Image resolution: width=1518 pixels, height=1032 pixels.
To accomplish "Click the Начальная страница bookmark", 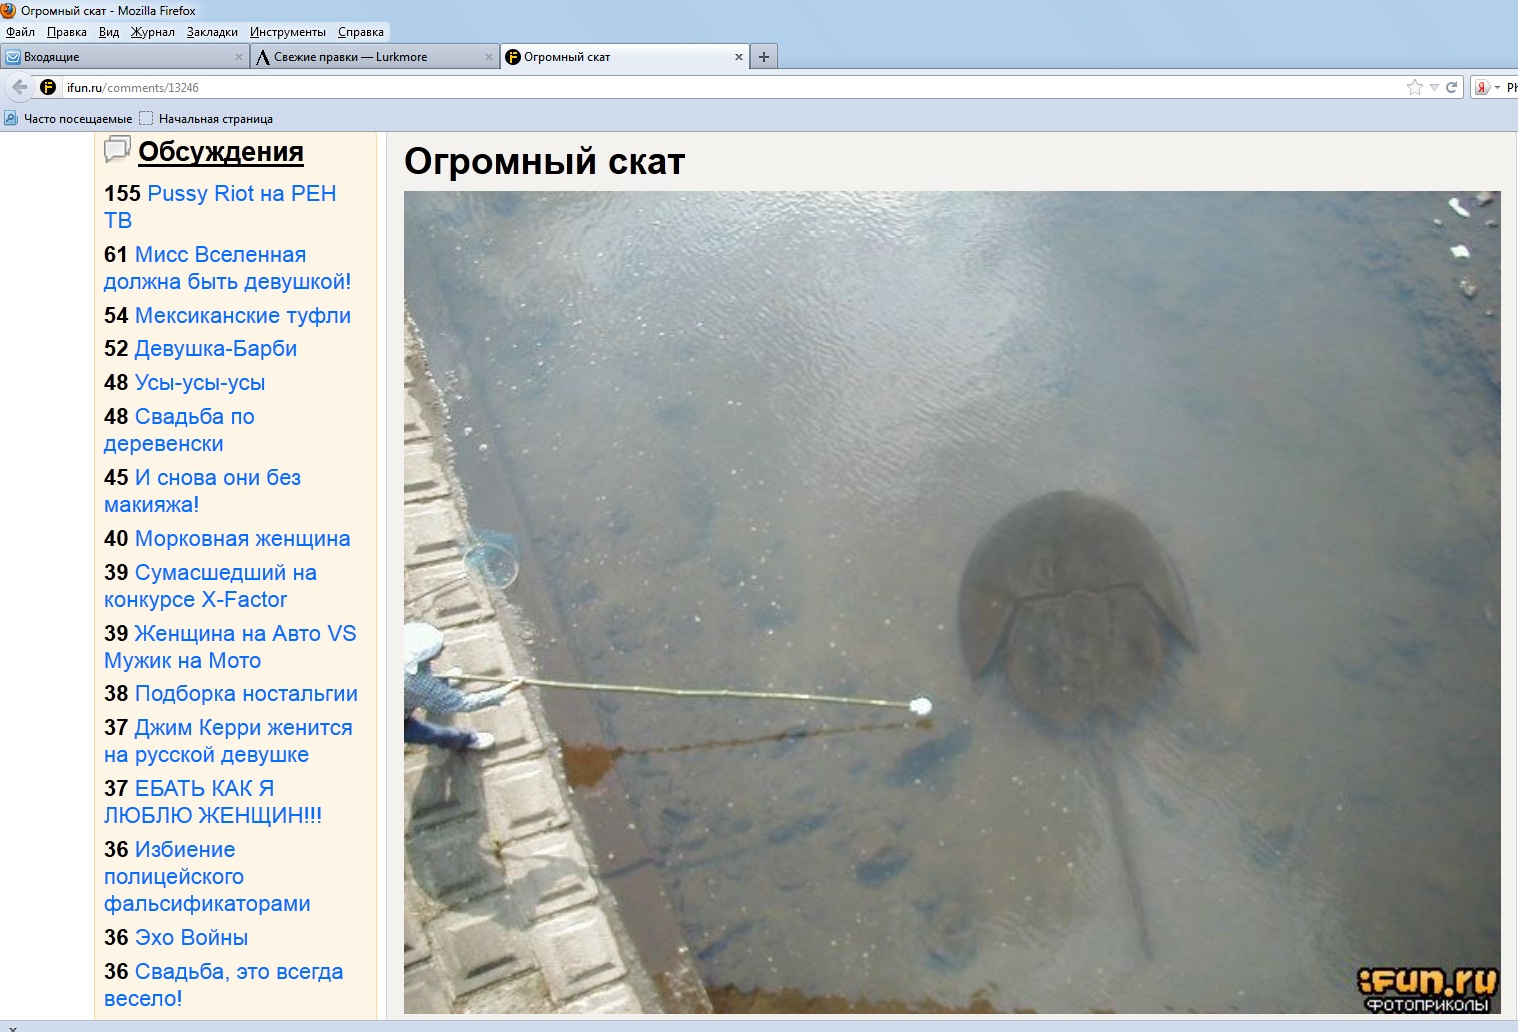I will coord(215,119).
